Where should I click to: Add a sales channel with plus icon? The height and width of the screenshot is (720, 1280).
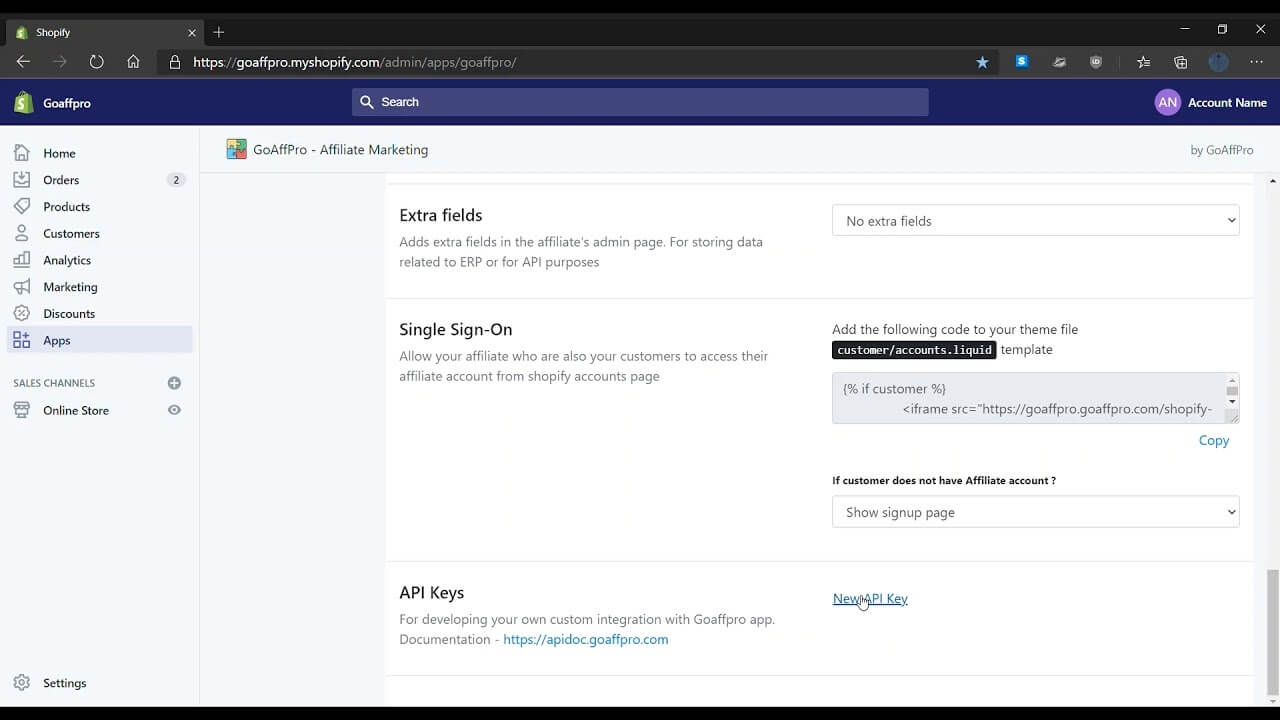pyautogui.click(x=174, y=383)
